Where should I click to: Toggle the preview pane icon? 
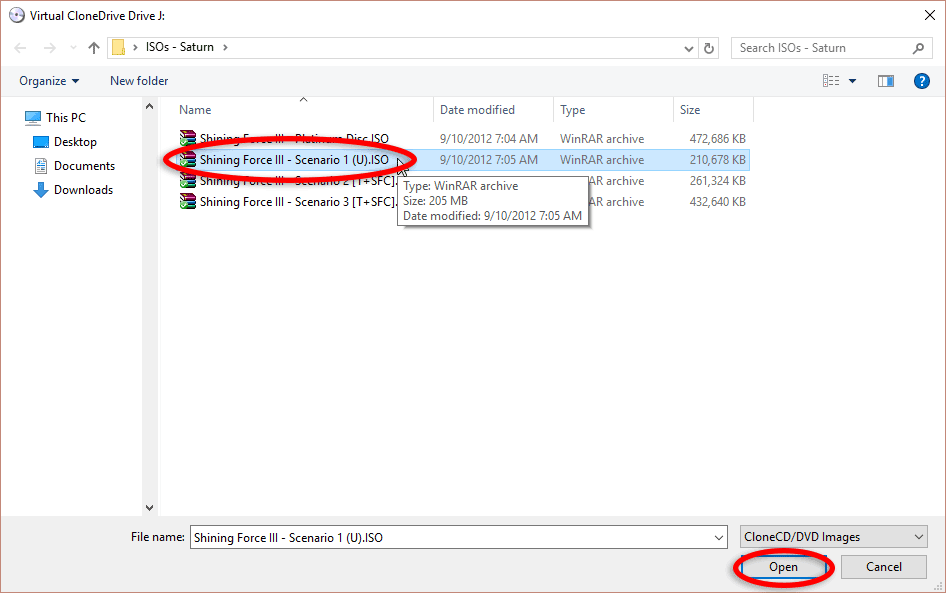pos(885,81)
